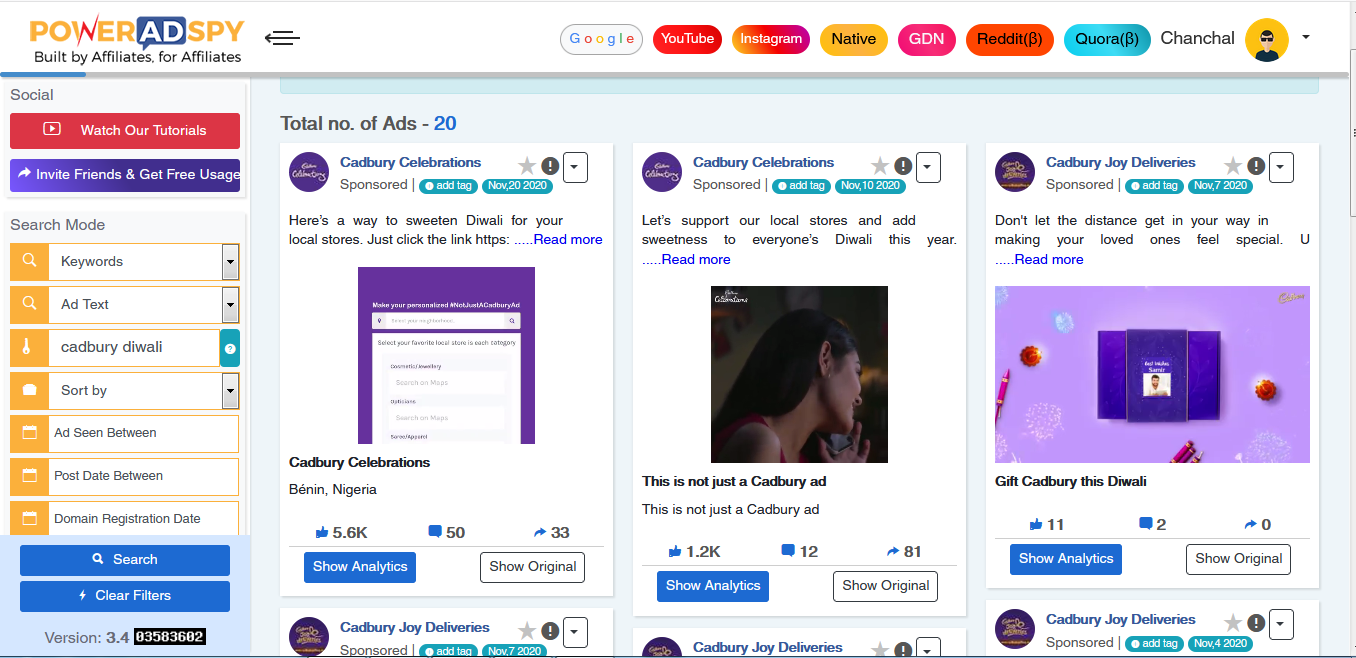
Task: Open the GDN tab
Action: [926, 39]
